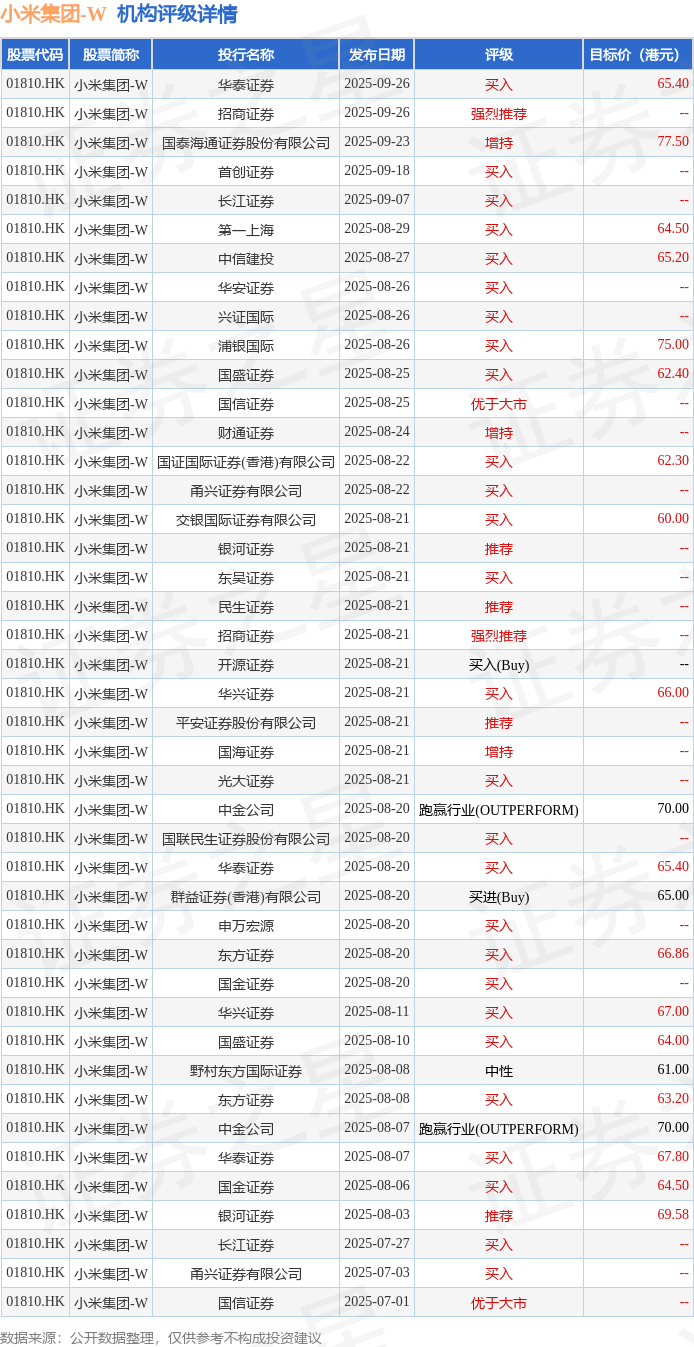Viewport: 694px width, 1347px height.
Task: Click target price 65.00
Action: click(x=673, y=896)
